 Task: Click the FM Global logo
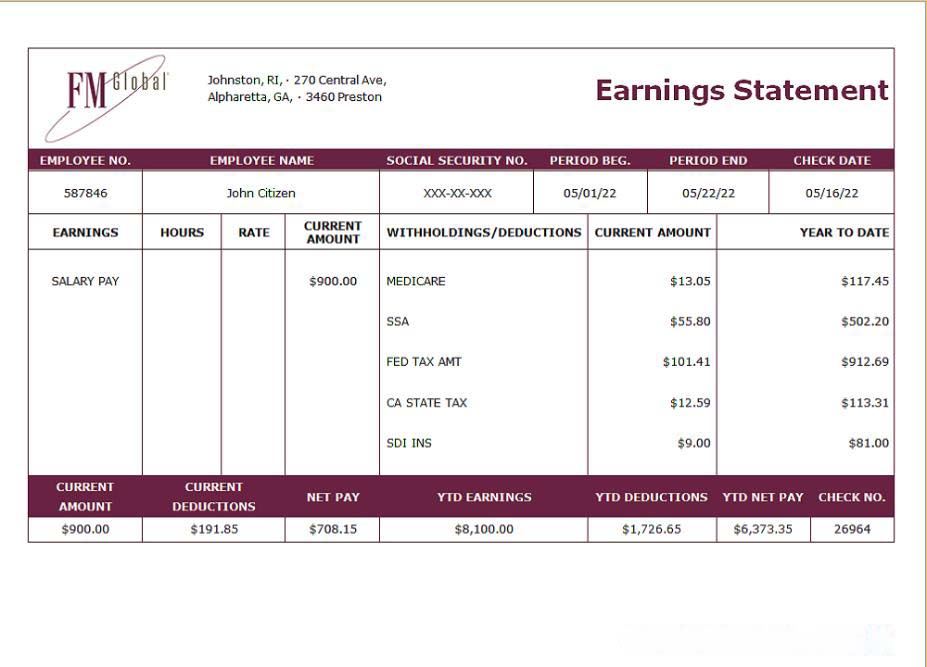tap(108, 92)
